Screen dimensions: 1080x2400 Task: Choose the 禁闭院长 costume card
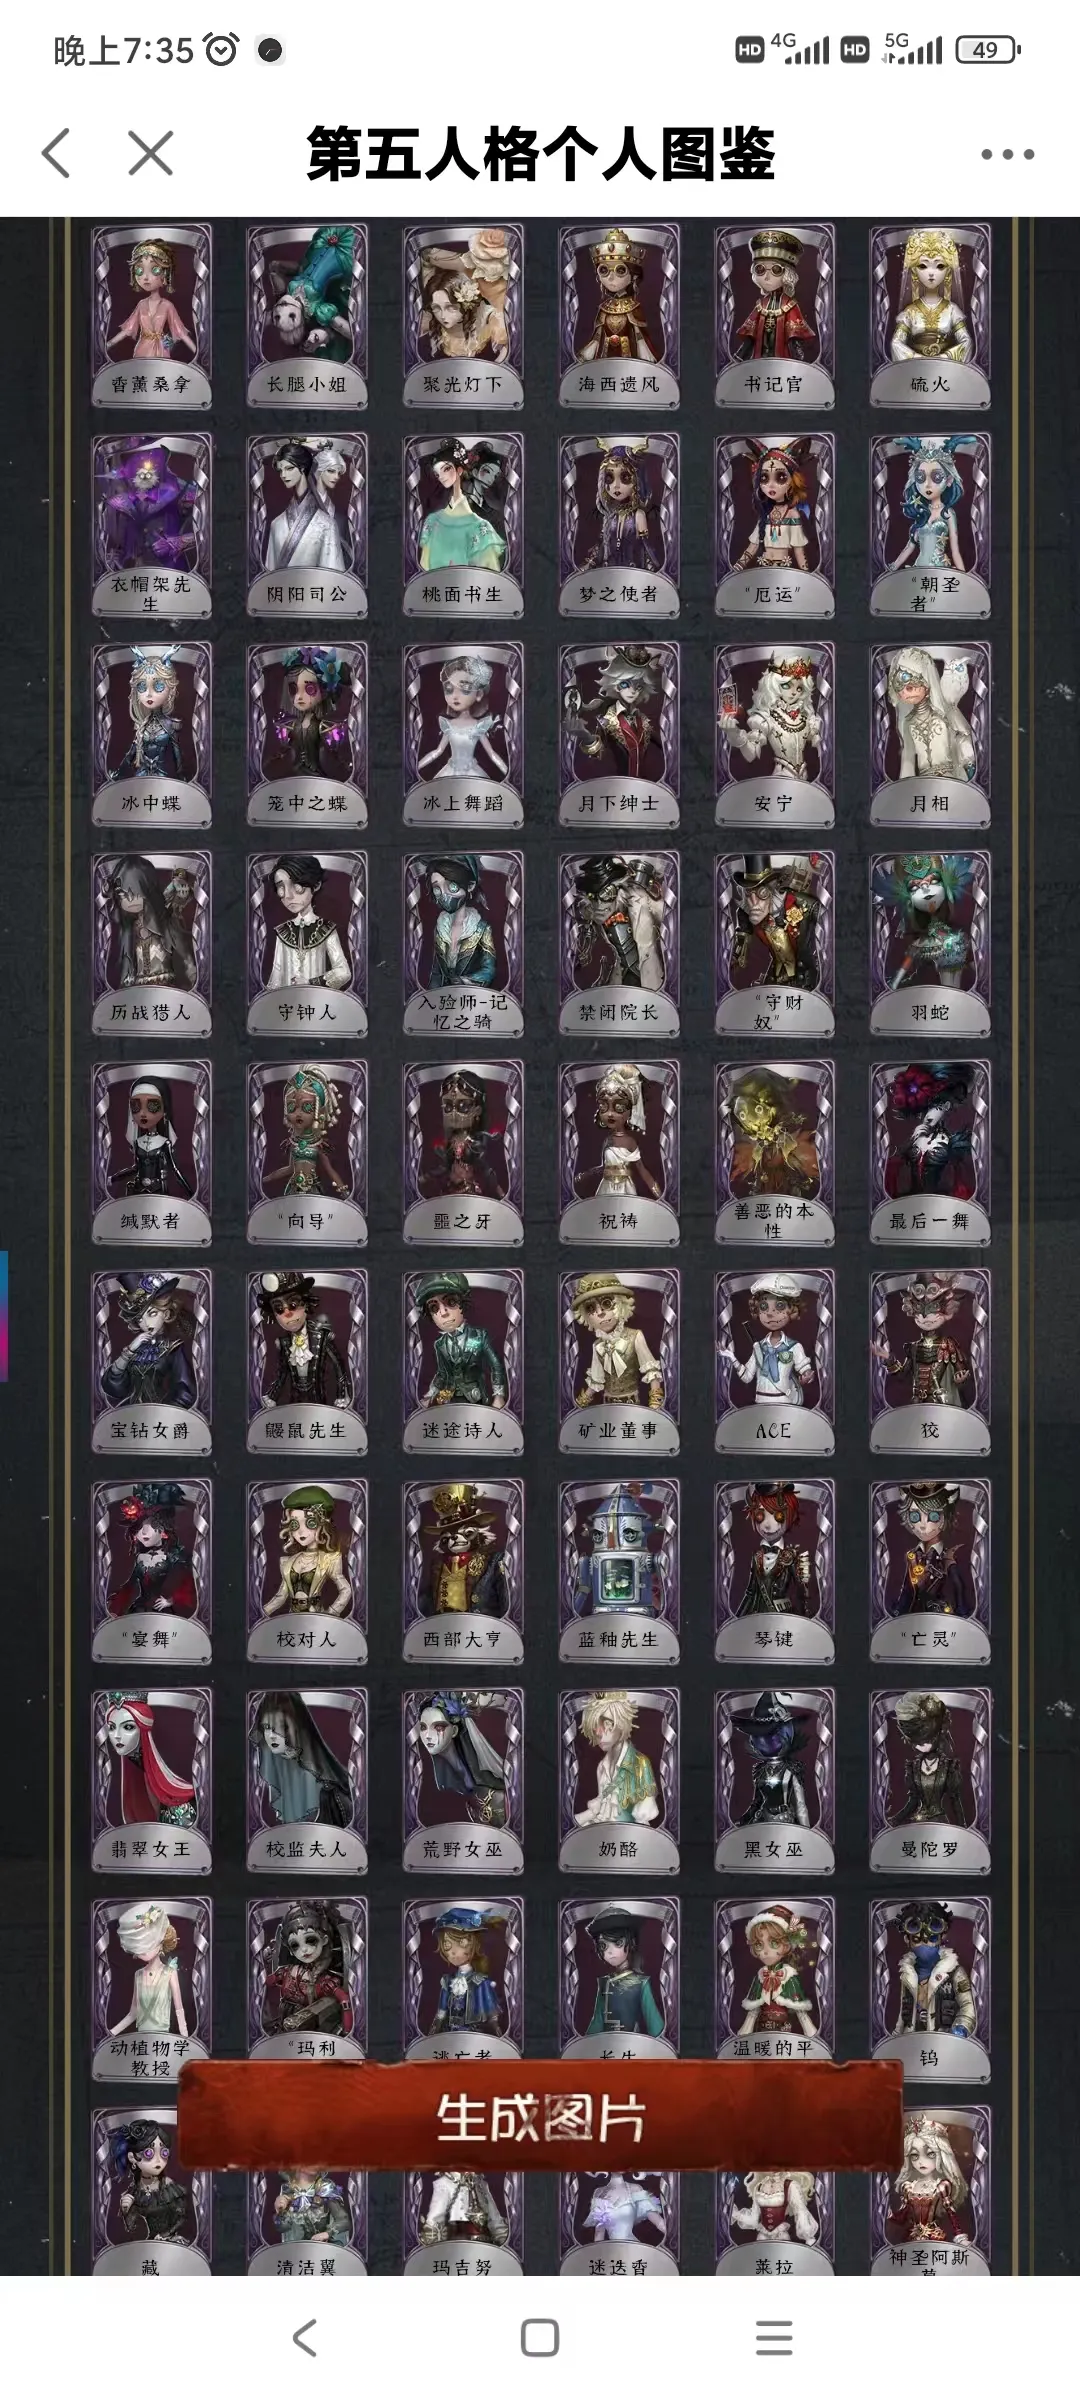pyautogui.click(x=618, y=944)
